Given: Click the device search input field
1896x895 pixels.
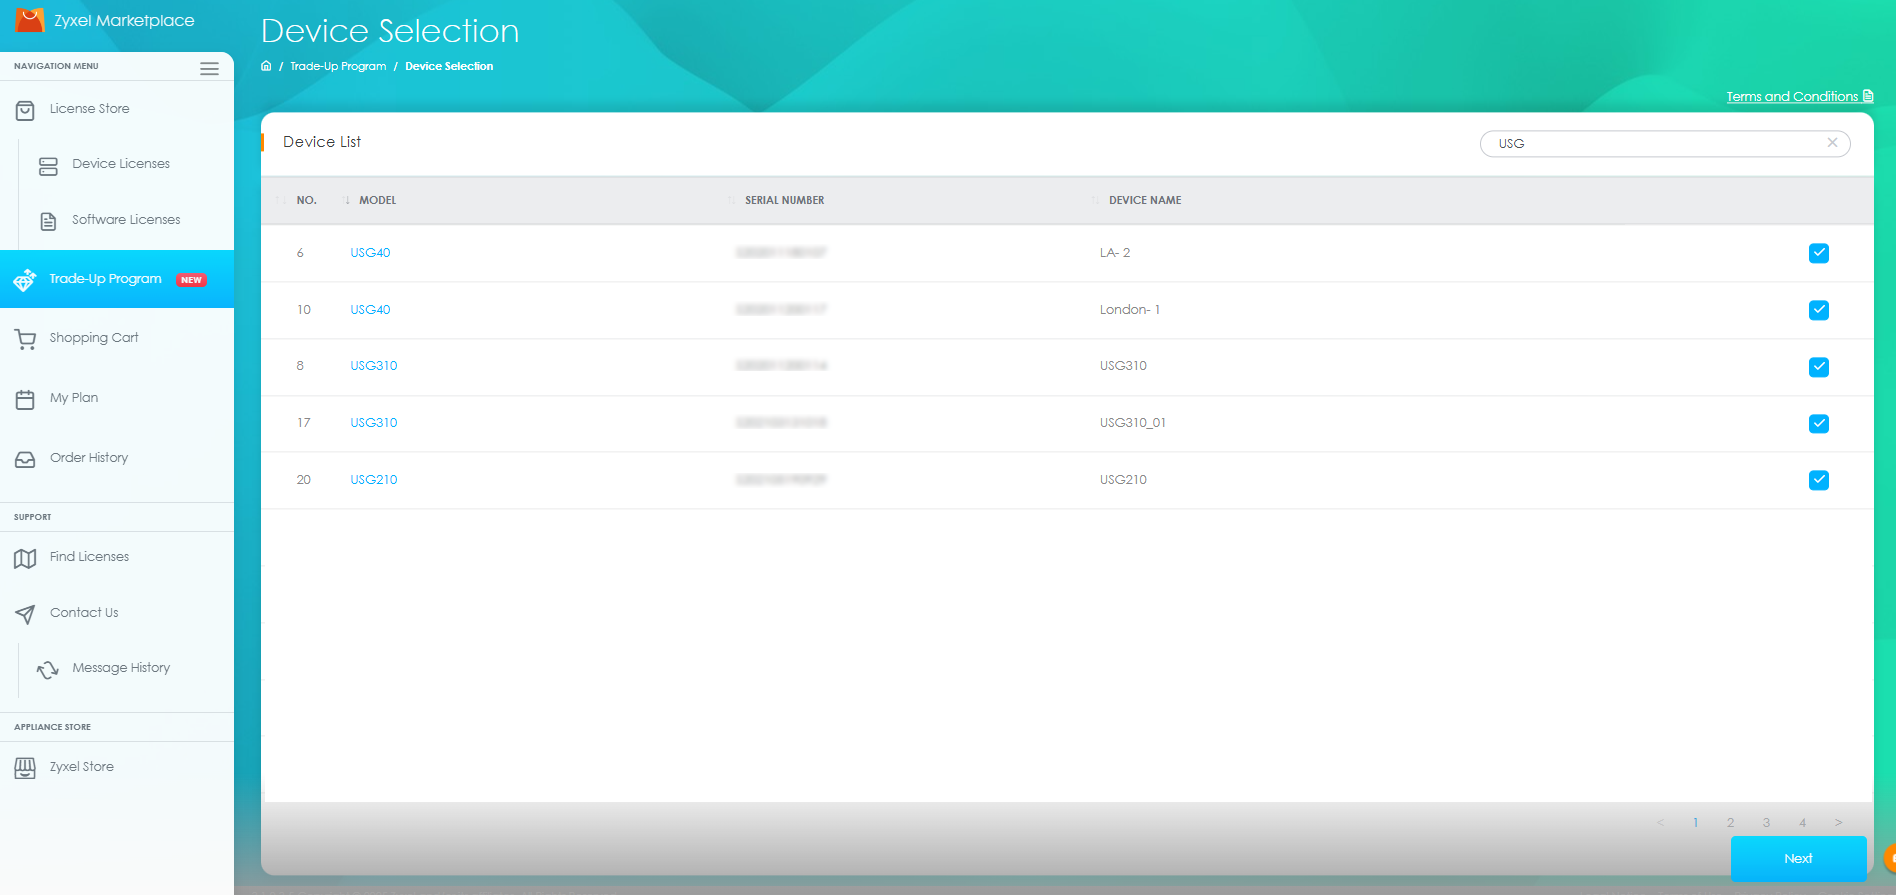Looking at the screenshot, I should (1665, 144).
